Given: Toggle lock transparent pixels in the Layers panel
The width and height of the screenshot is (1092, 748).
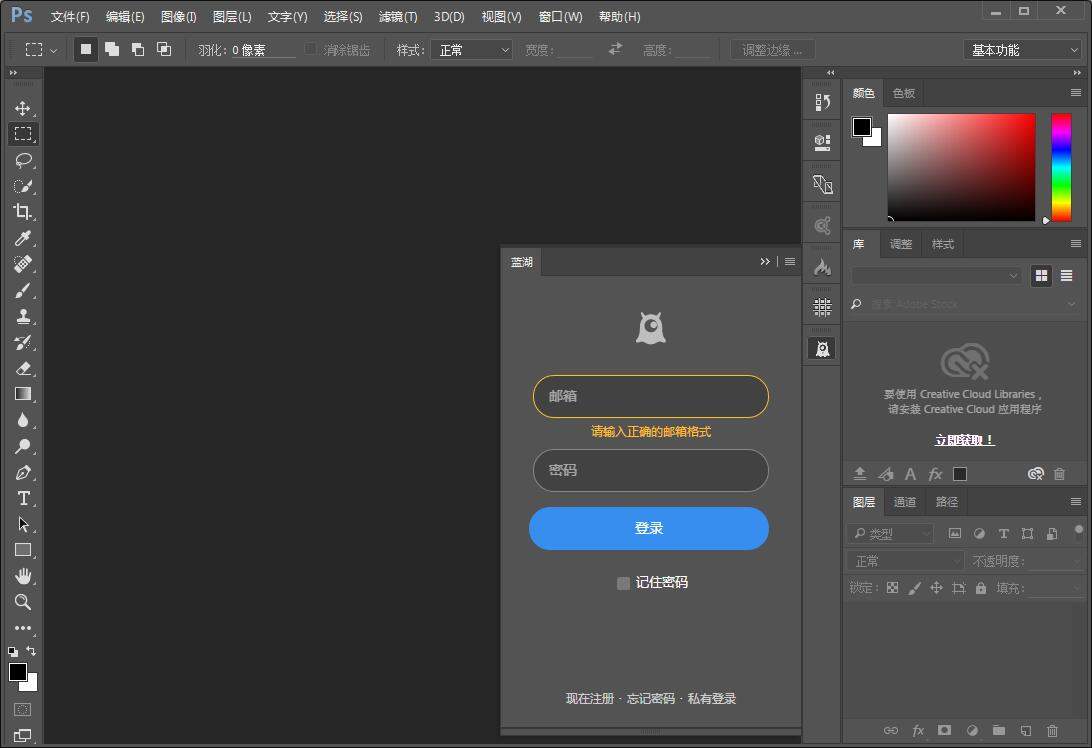Looking at the screenshot, I should click(892, 587).
